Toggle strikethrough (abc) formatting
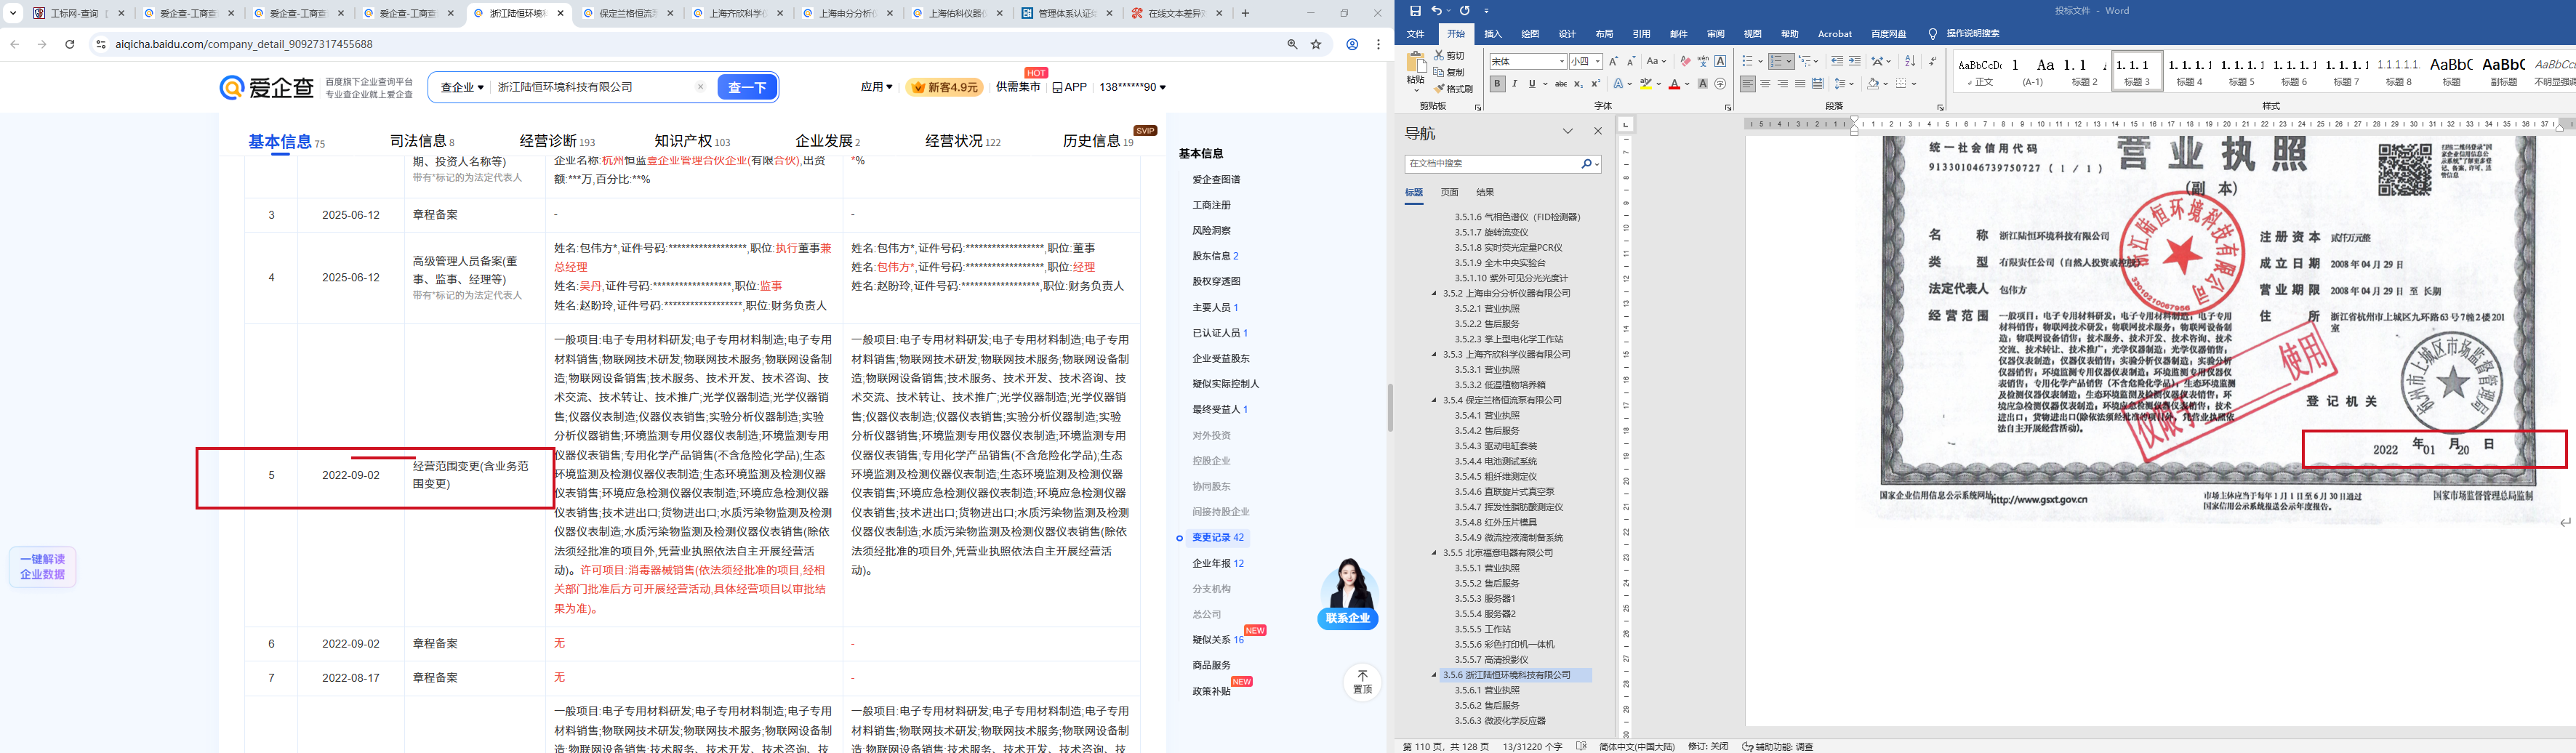Image resolution: width=2576 pixels, height=753 pixels. (x=1560, y=84)
